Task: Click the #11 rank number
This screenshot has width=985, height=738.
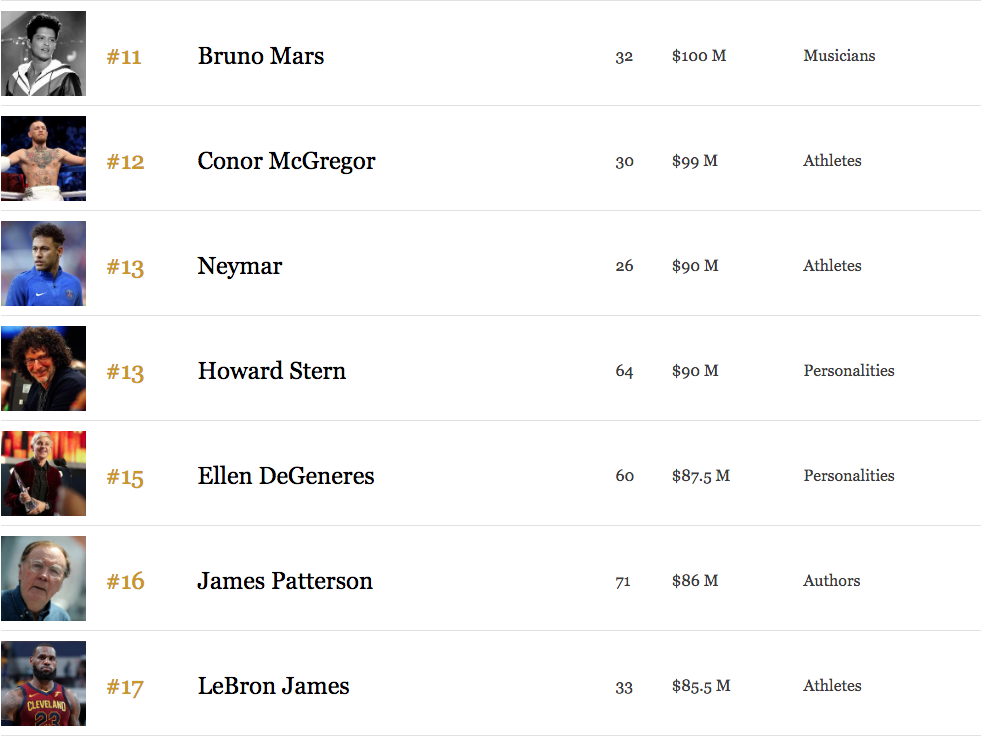Action: 124,57
